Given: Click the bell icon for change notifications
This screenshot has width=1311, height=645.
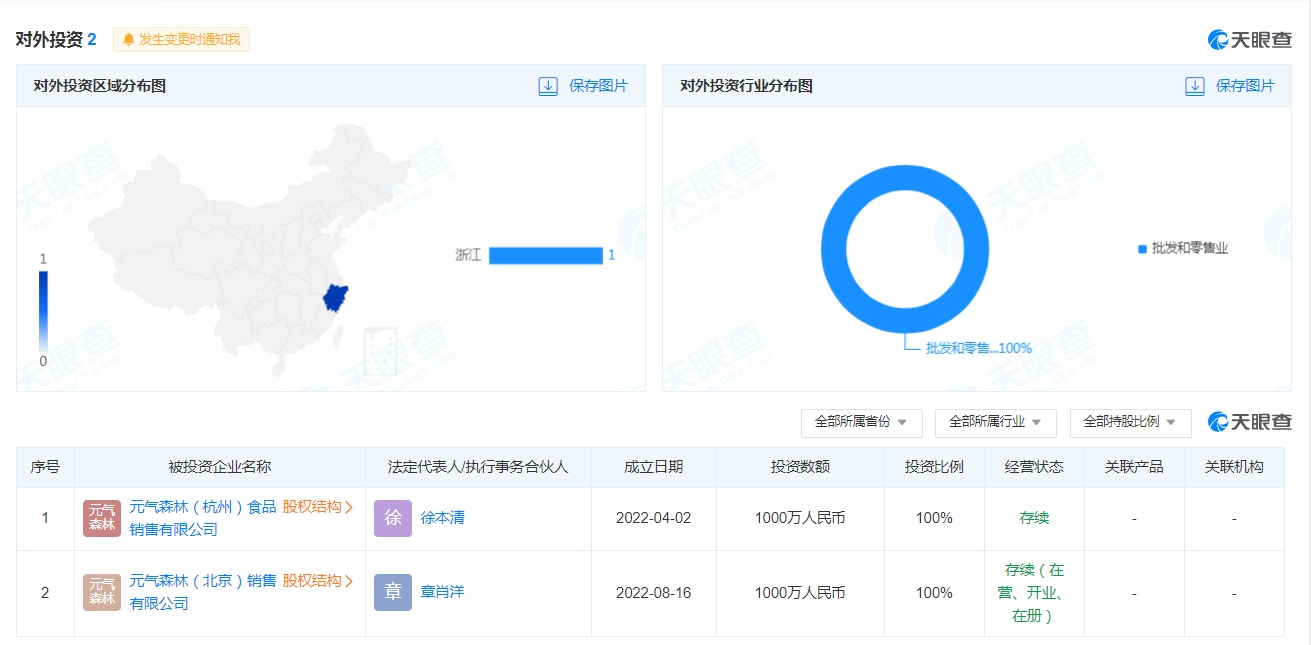Looking at the screenshot, I should [x=128, y=40].
